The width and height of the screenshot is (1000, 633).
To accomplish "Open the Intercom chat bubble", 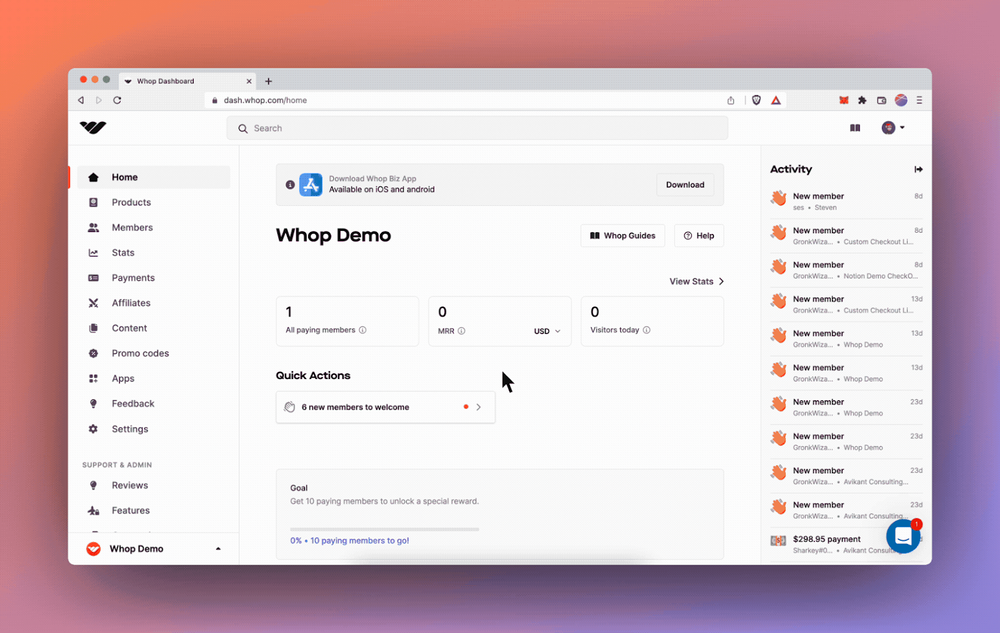I will coord(903,536).
